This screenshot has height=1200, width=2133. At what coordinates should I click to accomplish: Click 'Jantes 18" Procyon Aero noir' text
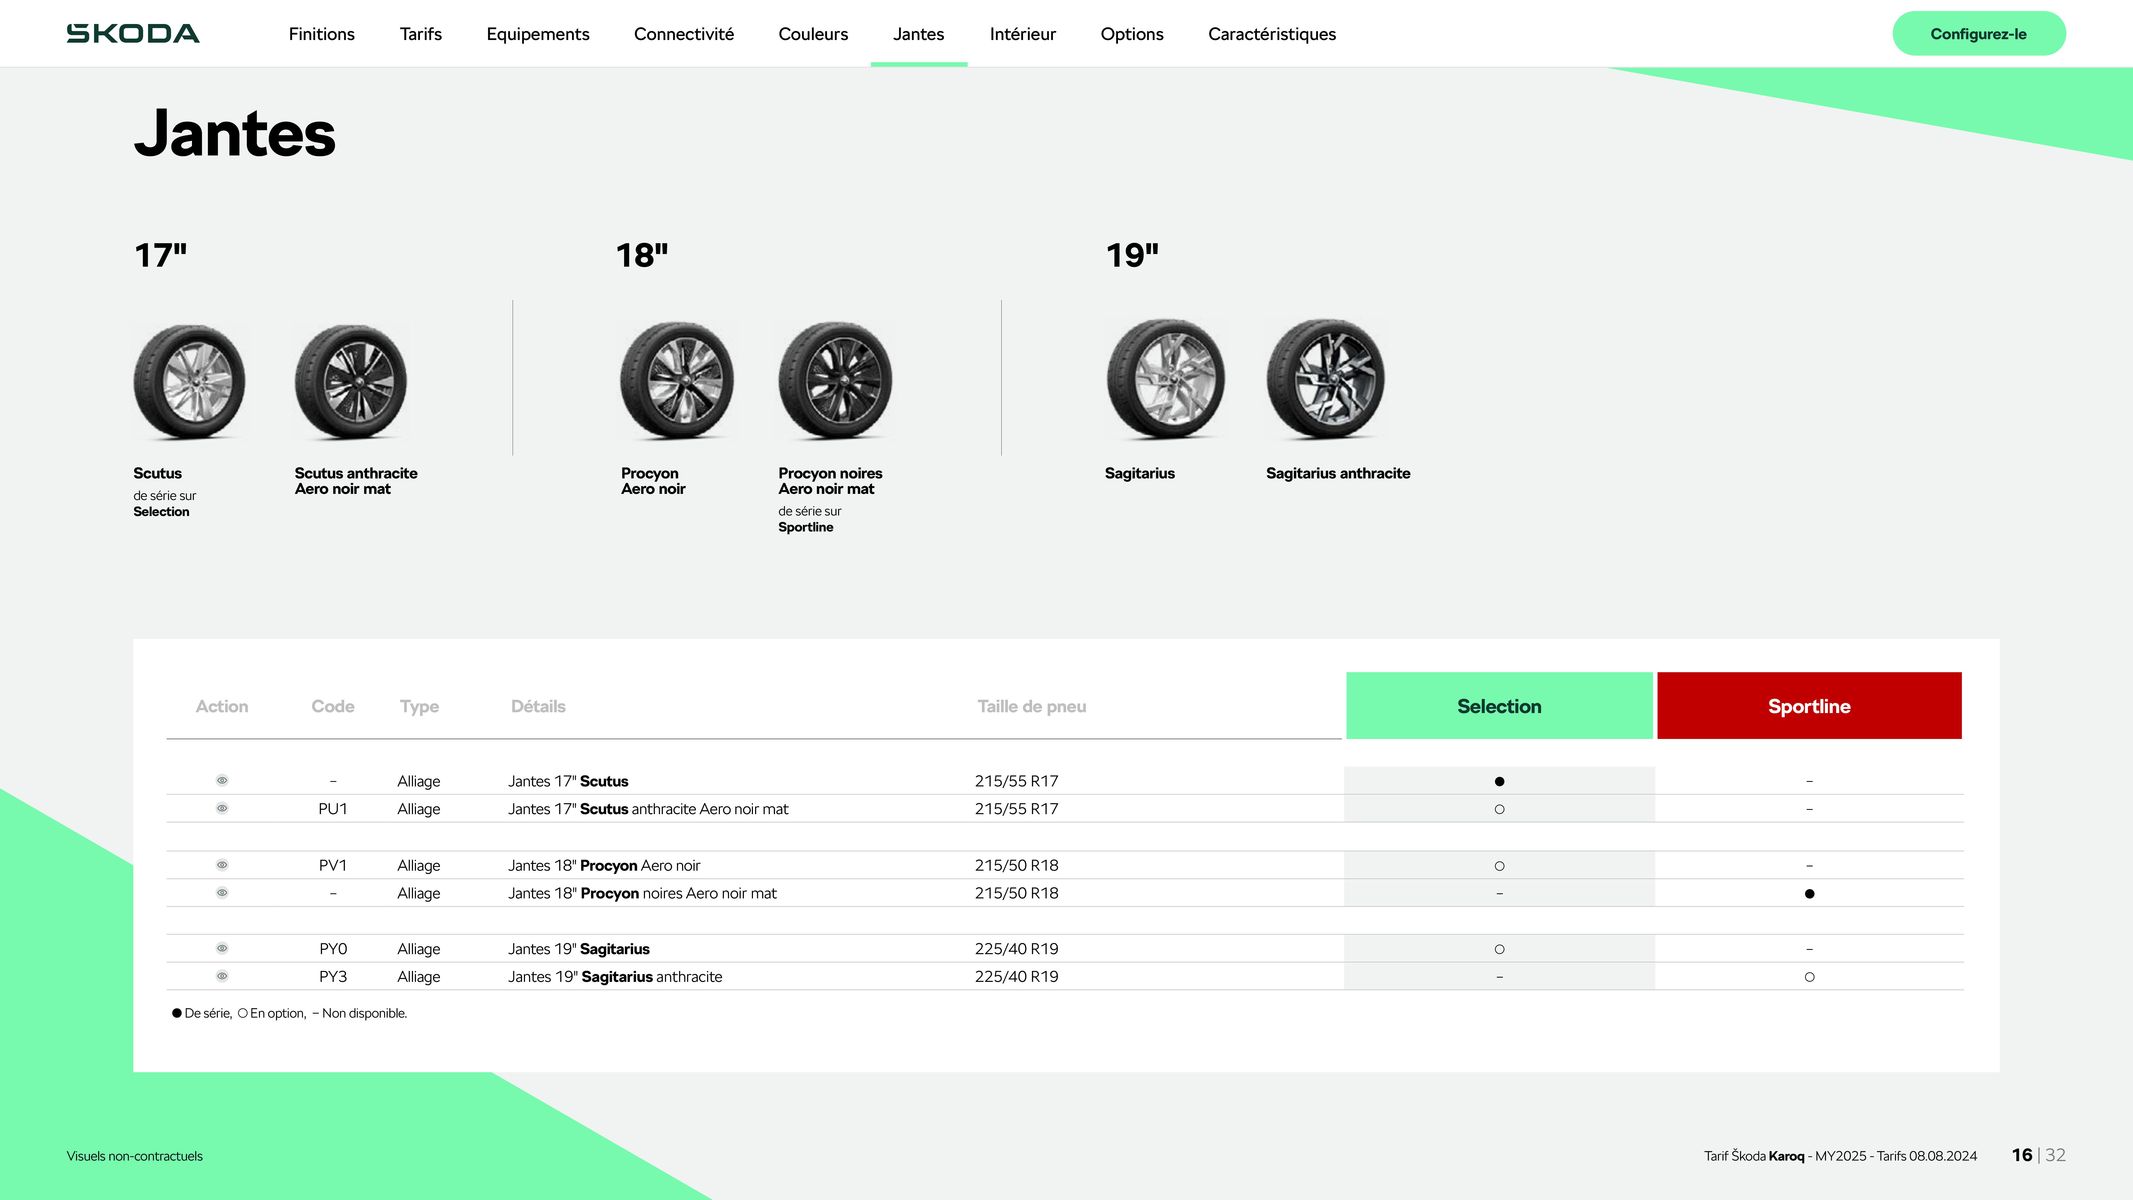[x=604, y=866]
